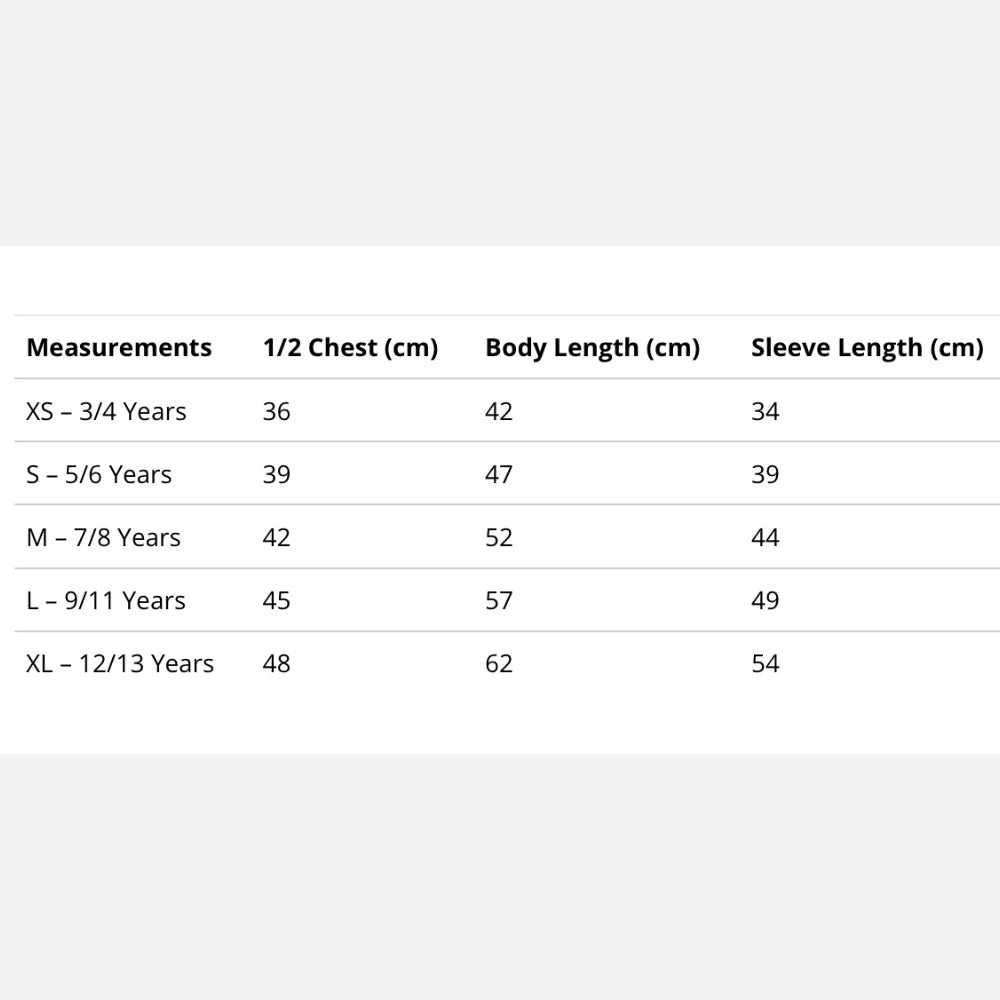Click the Measurements column header
The width and height of the screenshot is (1000, 1000).
click(x=119, y=348)
